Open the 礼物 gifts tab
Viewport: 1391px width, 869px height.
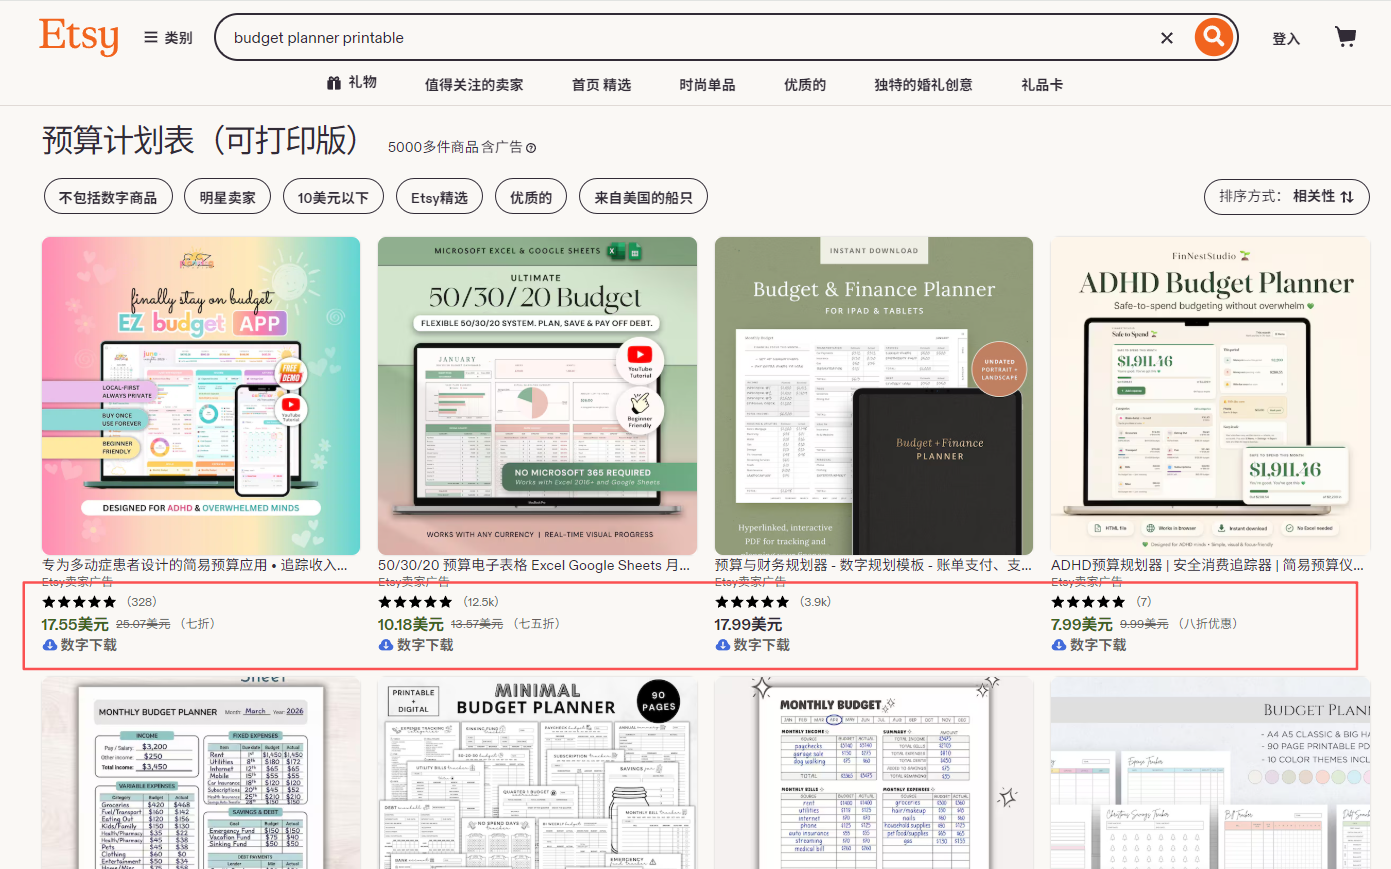(x=352, y=83)
